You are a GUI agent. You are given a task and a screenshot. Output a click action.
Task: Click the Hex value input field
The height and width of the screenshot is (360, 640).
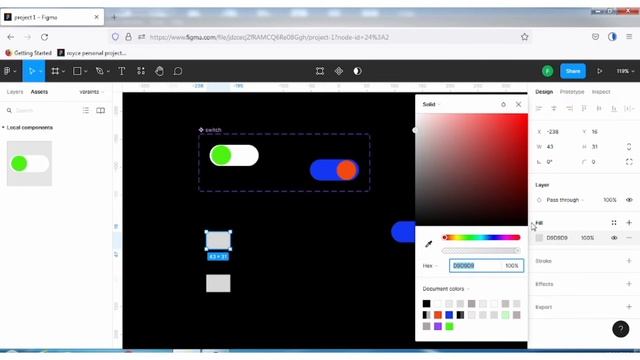coord(475,266)
